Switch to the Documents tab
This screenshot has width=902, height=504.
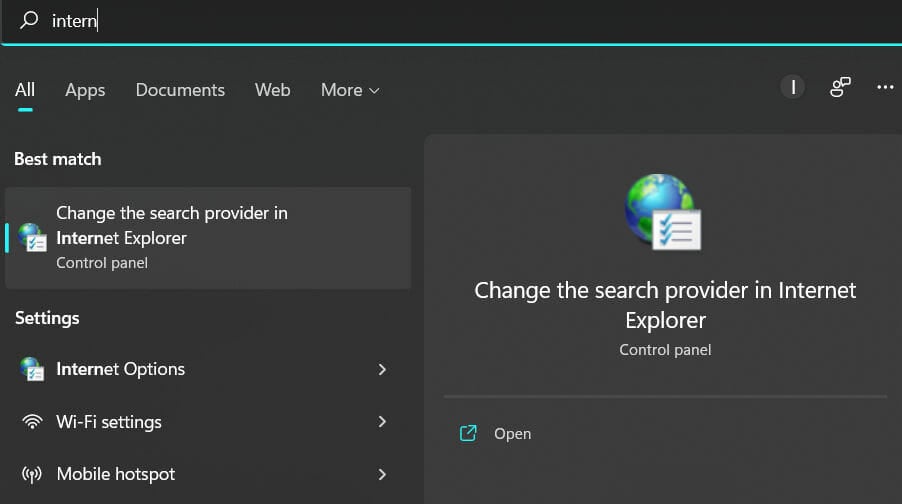(x=180, y=90)
